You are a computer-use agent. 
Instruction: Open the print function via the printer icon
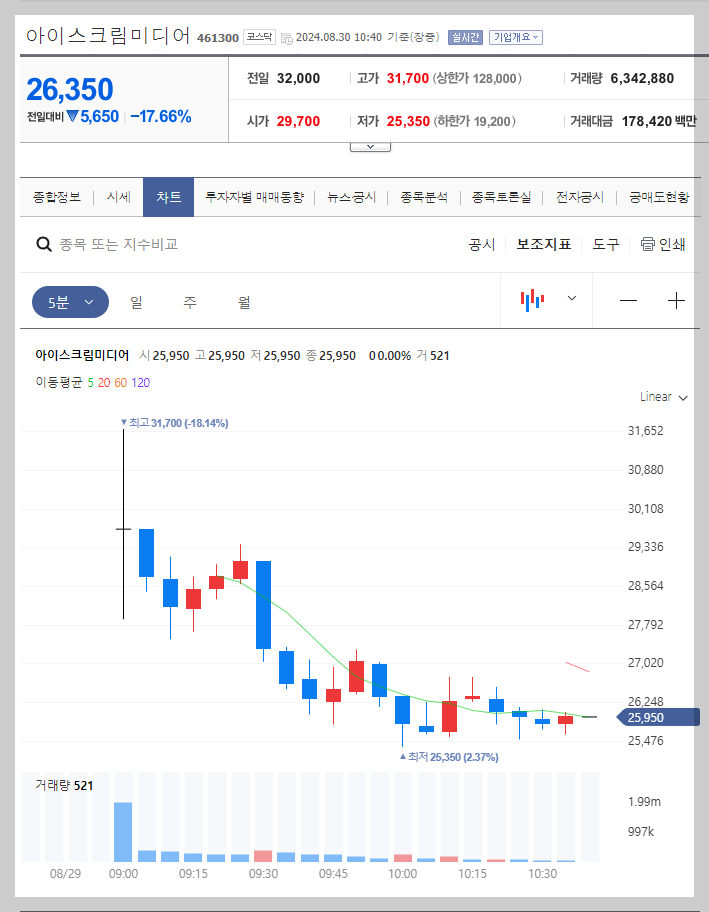pyautogui.click(x=648, y=243)
